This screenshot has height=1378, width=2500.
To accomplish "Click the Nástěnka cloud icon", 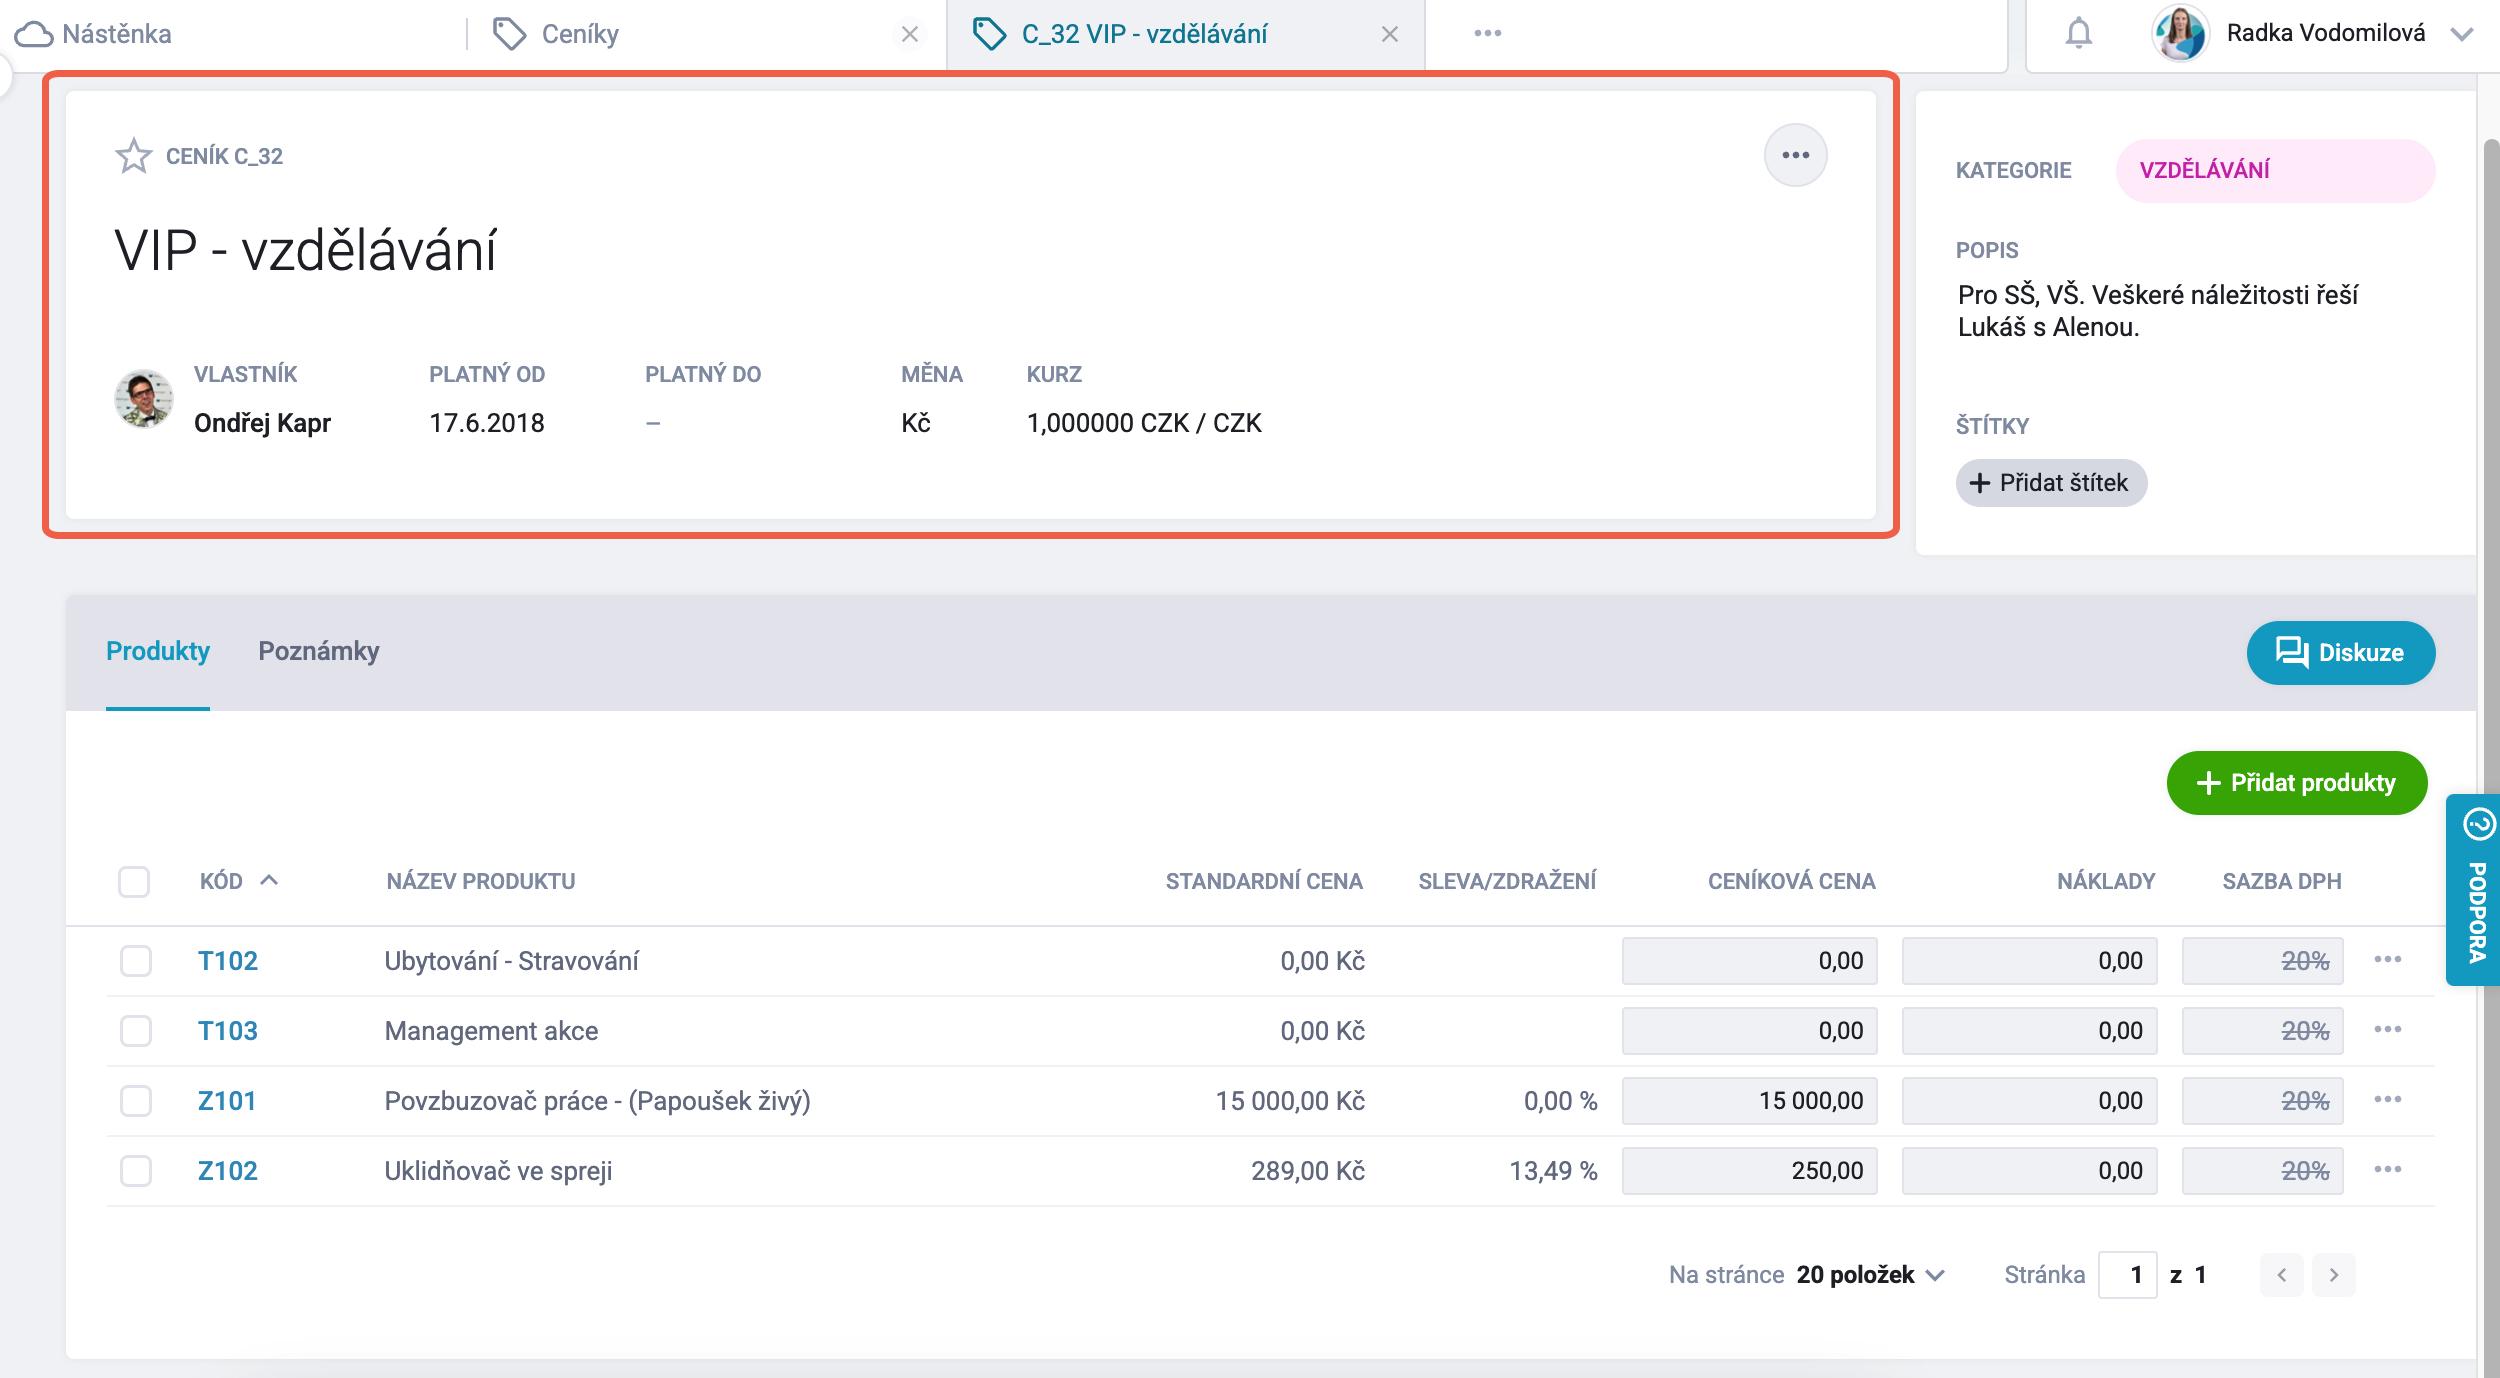I will pos(34,34).
